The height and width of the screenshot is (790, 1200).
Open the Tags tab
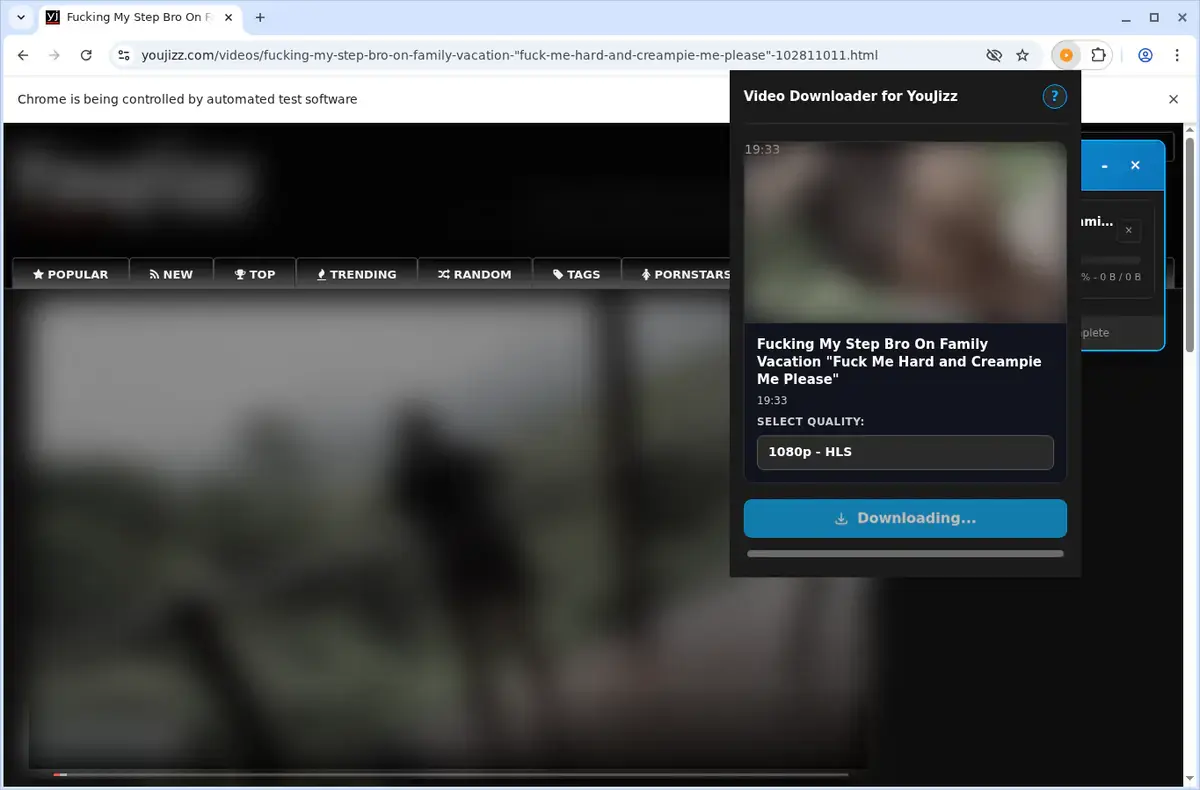[x=577, y=274]
